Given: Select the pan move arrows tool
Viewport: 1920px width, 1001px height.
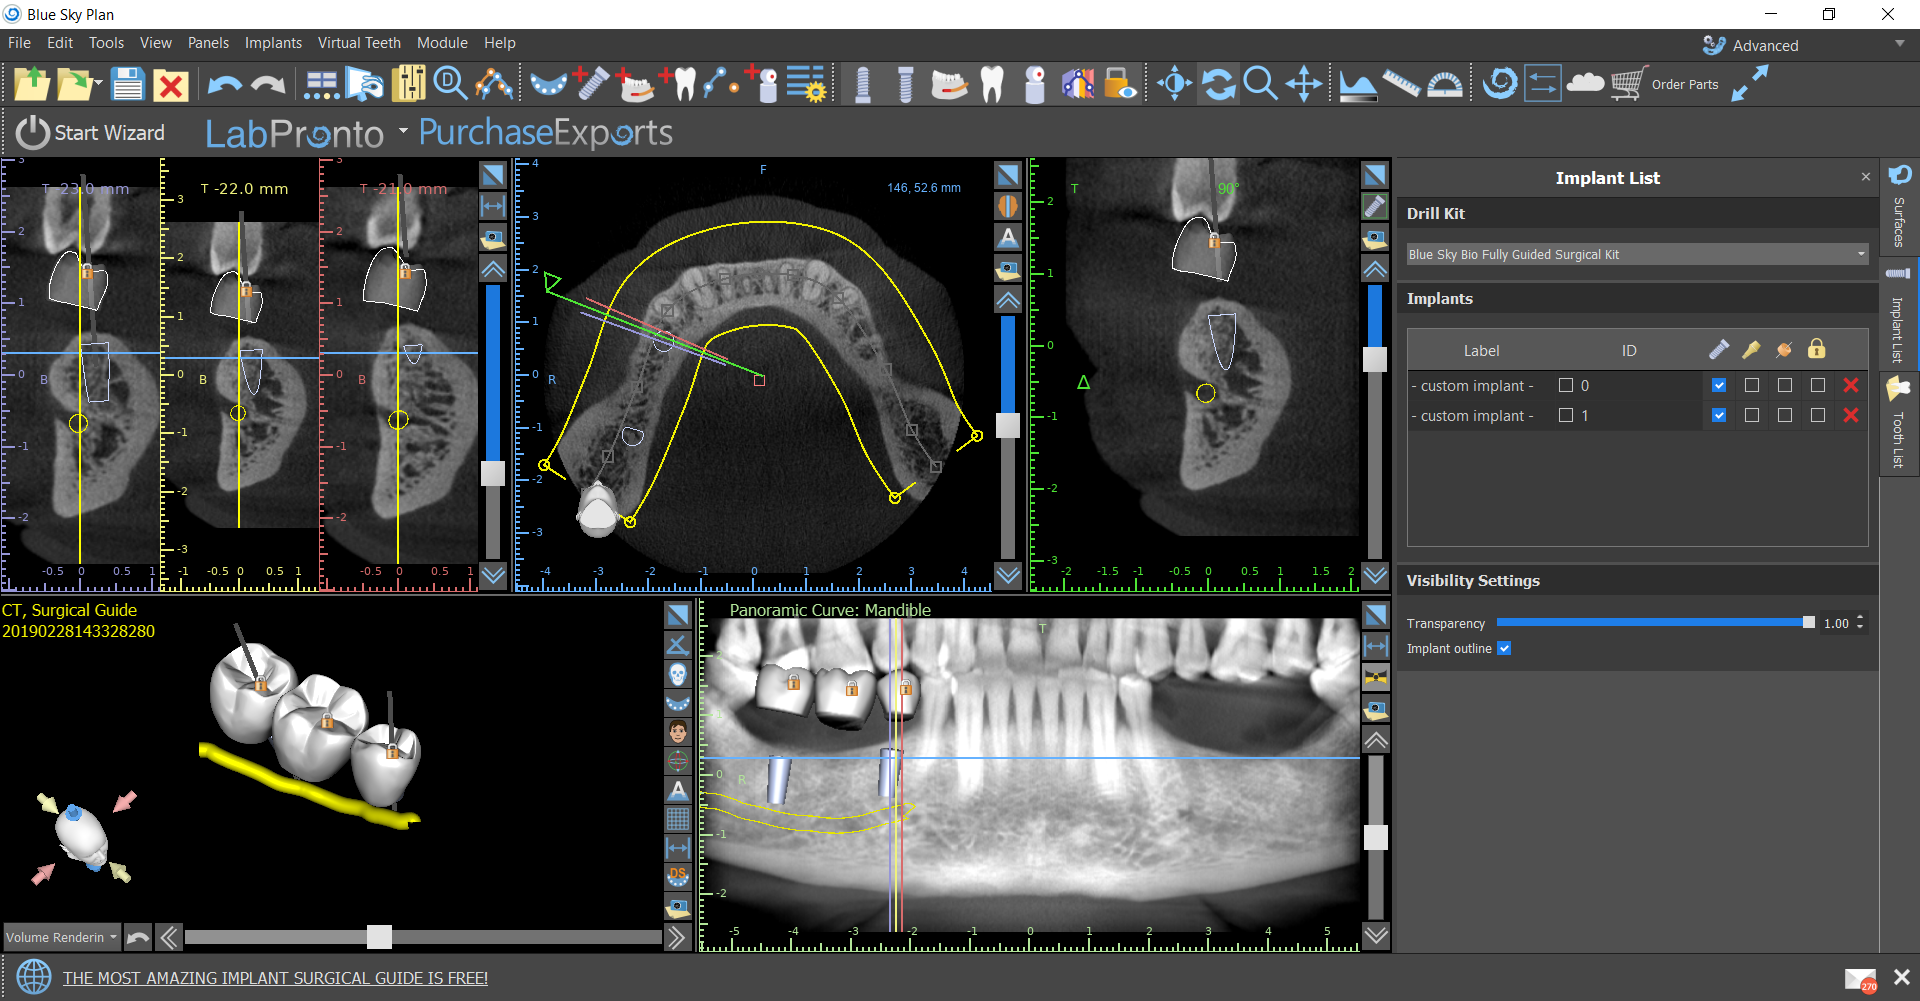Looking at the screenshot, I should 1304,84.
